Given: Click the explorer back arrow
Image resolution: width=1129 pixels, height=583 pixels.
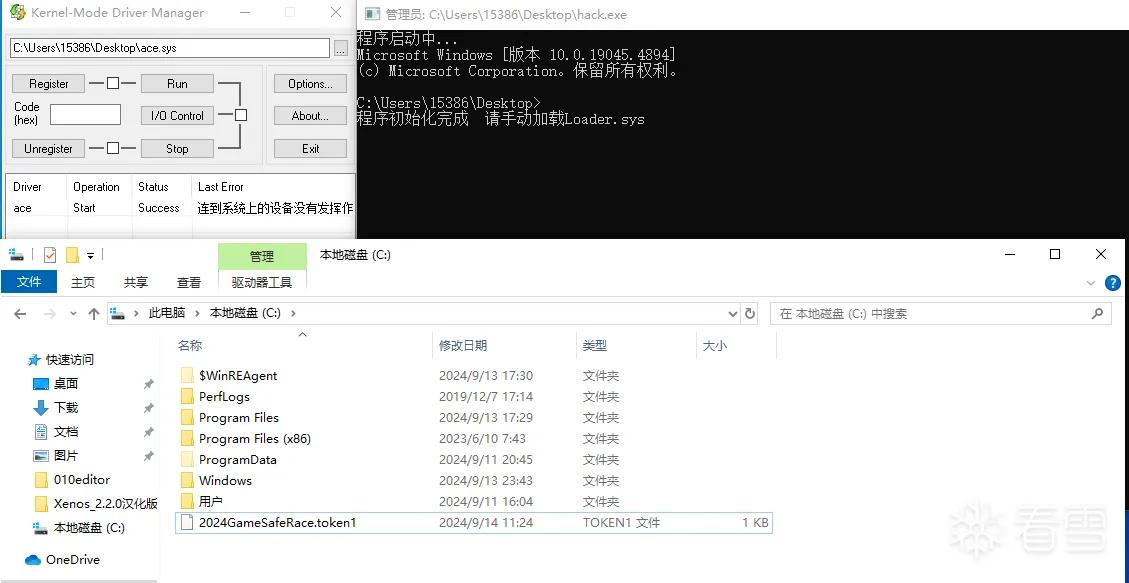Looking at the screenshot, I should pos(20,314).
